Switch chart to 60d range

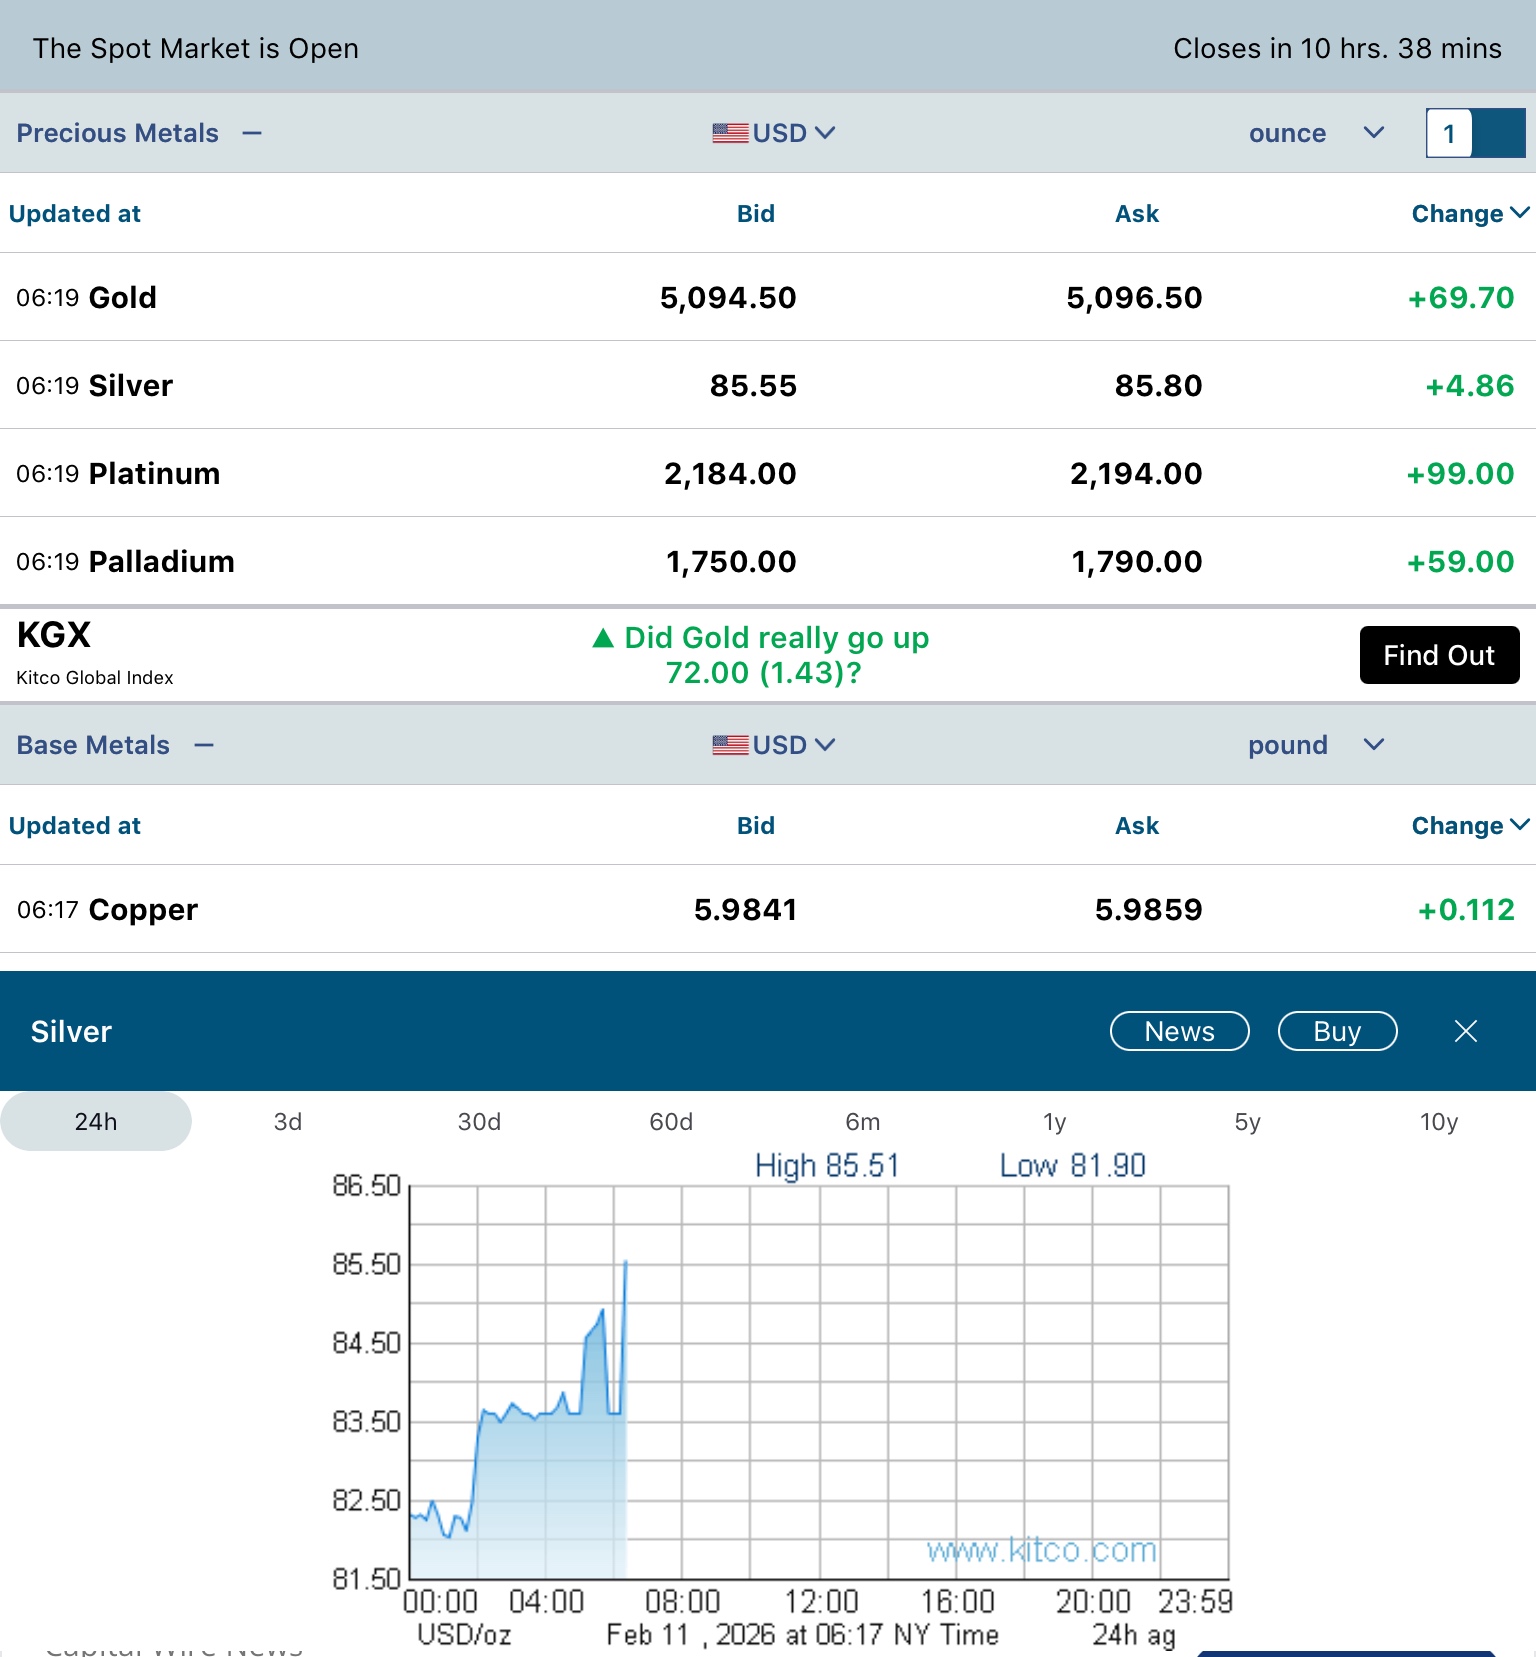(x=671, y=1121)
